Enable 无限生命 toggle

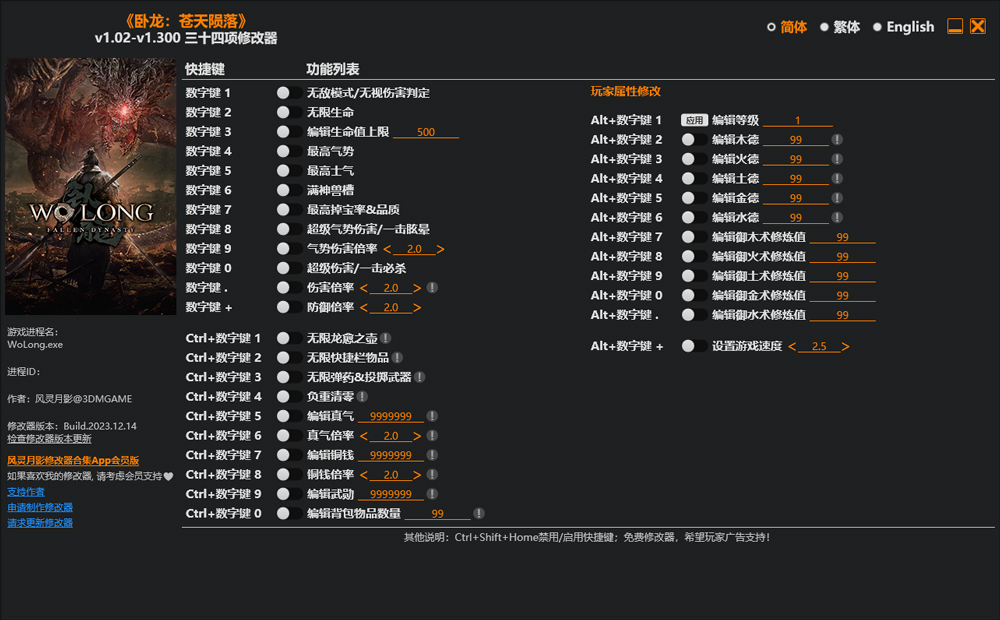pyautogui.click(x=289, y=112)
